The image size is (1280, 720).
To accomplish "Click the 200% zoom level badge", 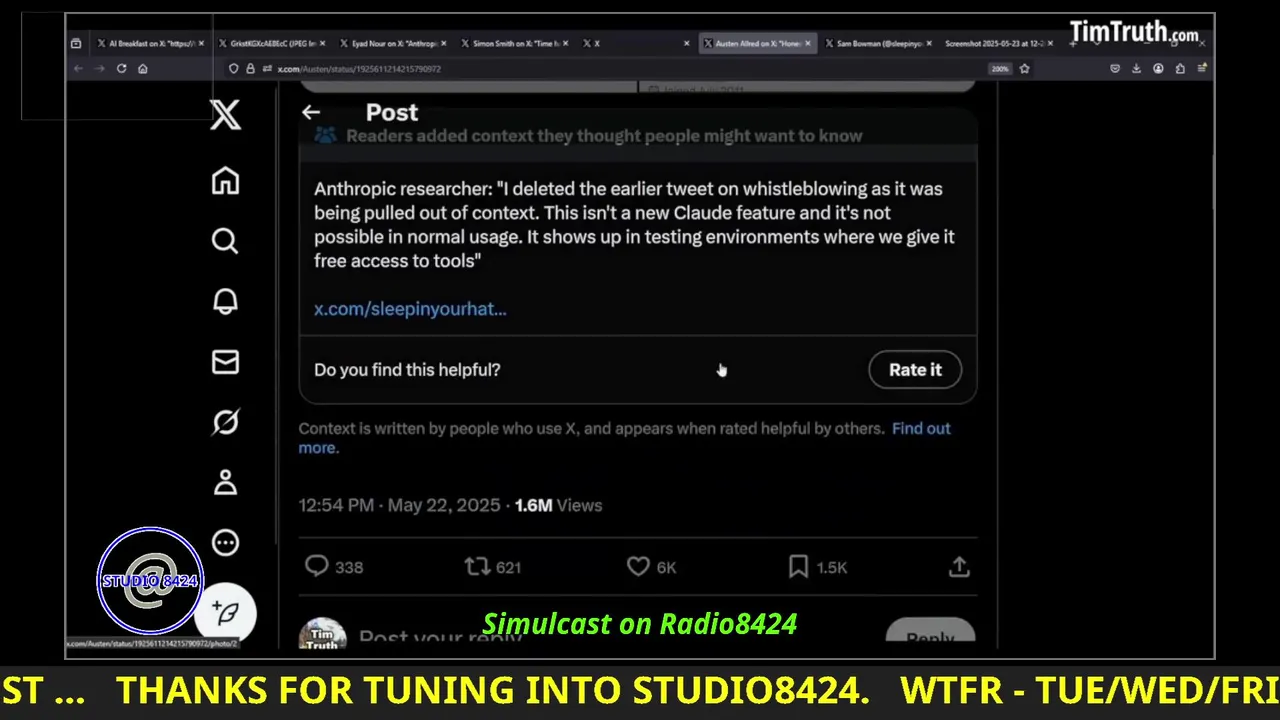I will click(999, 69).
